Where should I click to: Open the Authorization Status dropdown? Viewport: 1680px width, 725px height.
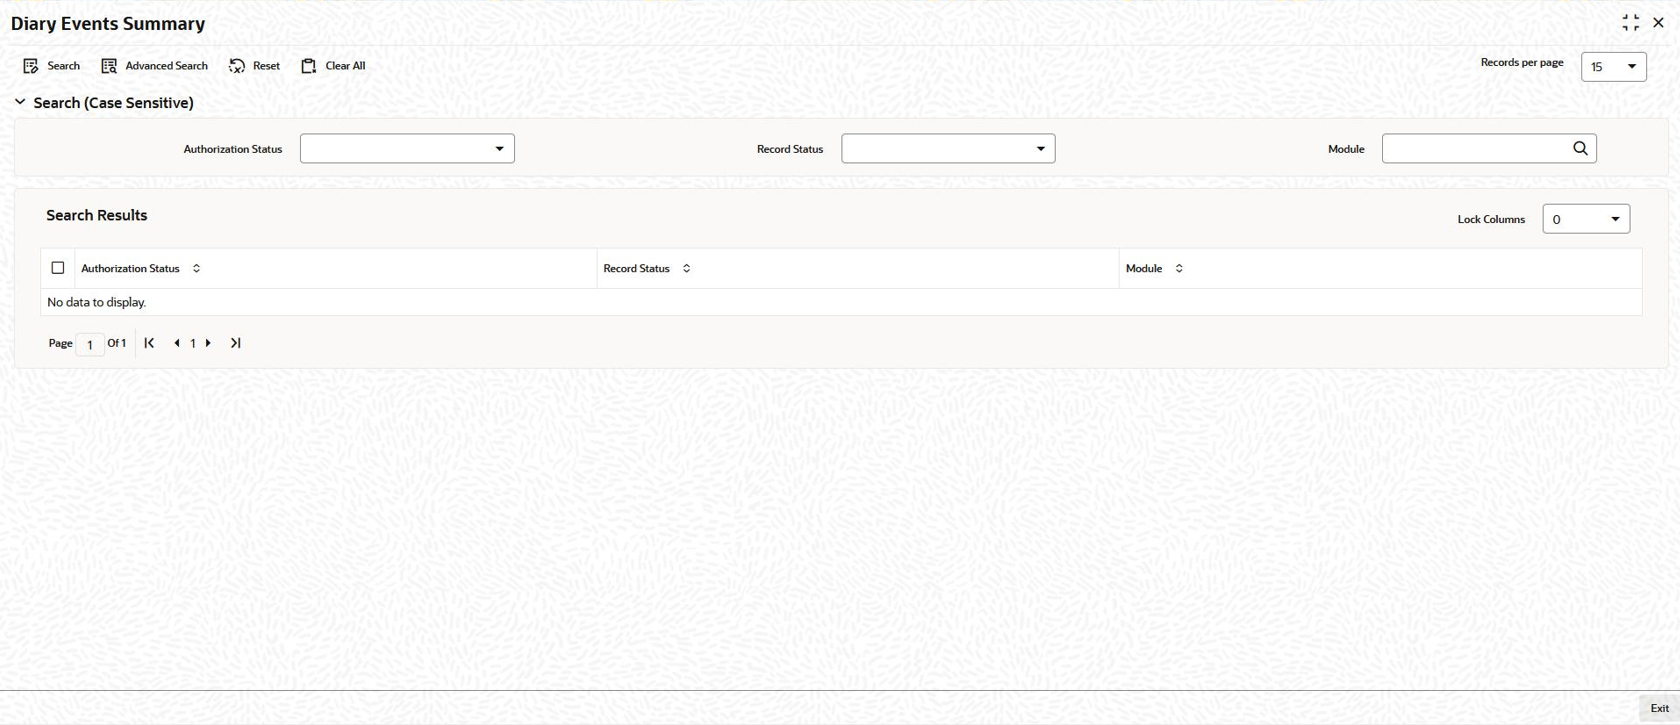(407, 149)
